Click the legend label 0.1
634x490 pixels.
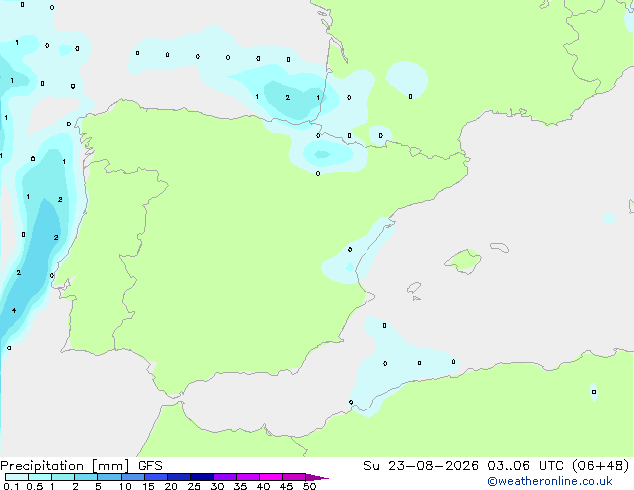point(11,486)
